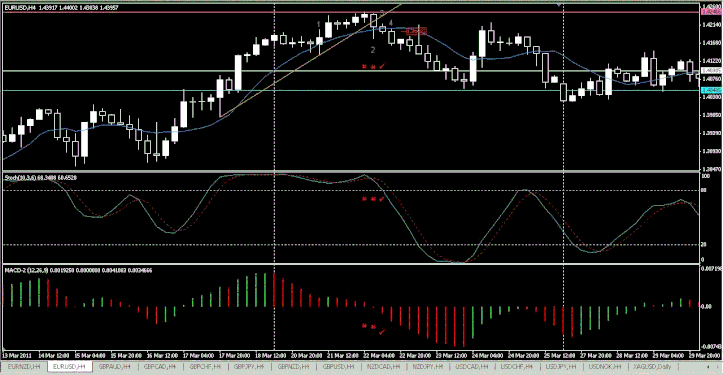Click the pink price label on price axis

pos(711,12)
